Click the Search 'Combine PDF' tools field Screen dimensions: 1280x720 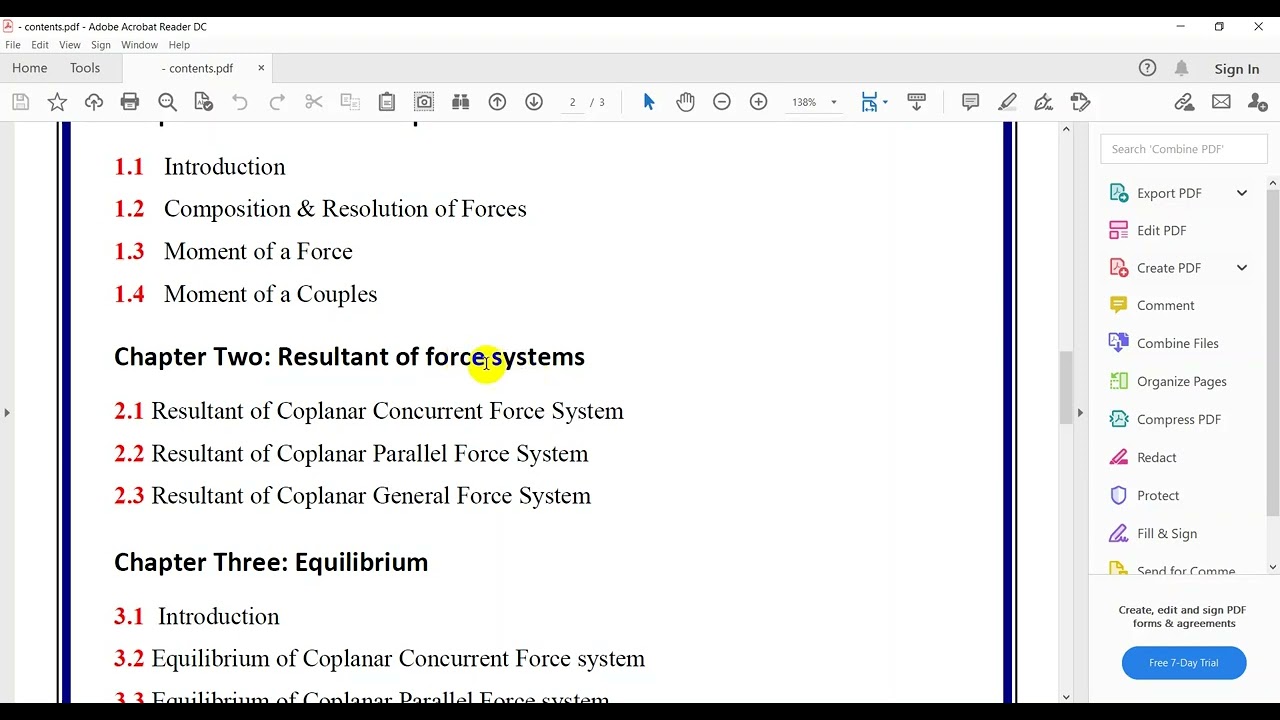pos(1184,149)
